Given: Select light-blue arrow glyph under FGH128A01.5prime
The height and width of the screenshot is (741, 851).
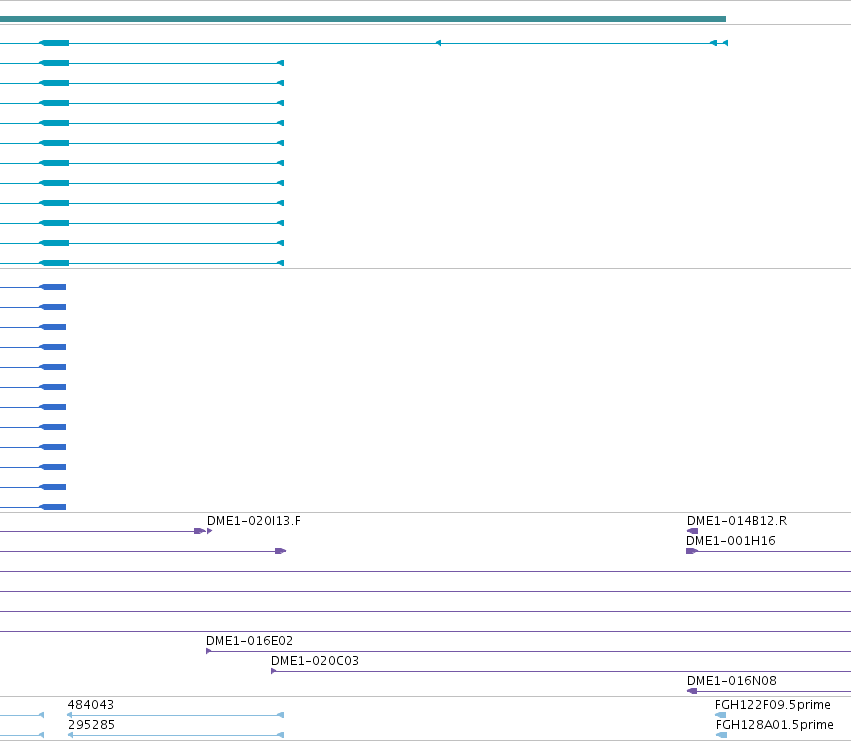Looking at the screenshot, I should 721,735.
